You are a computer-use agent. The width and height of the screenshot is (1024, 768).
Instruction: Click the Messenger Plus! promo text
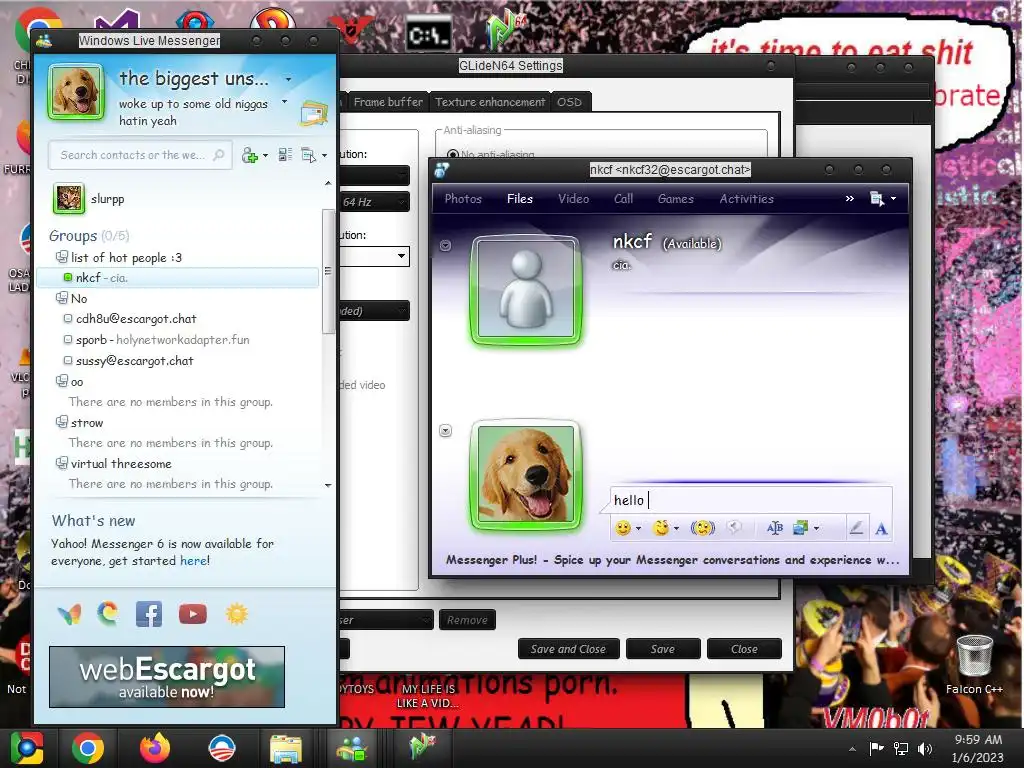(672, 560)
